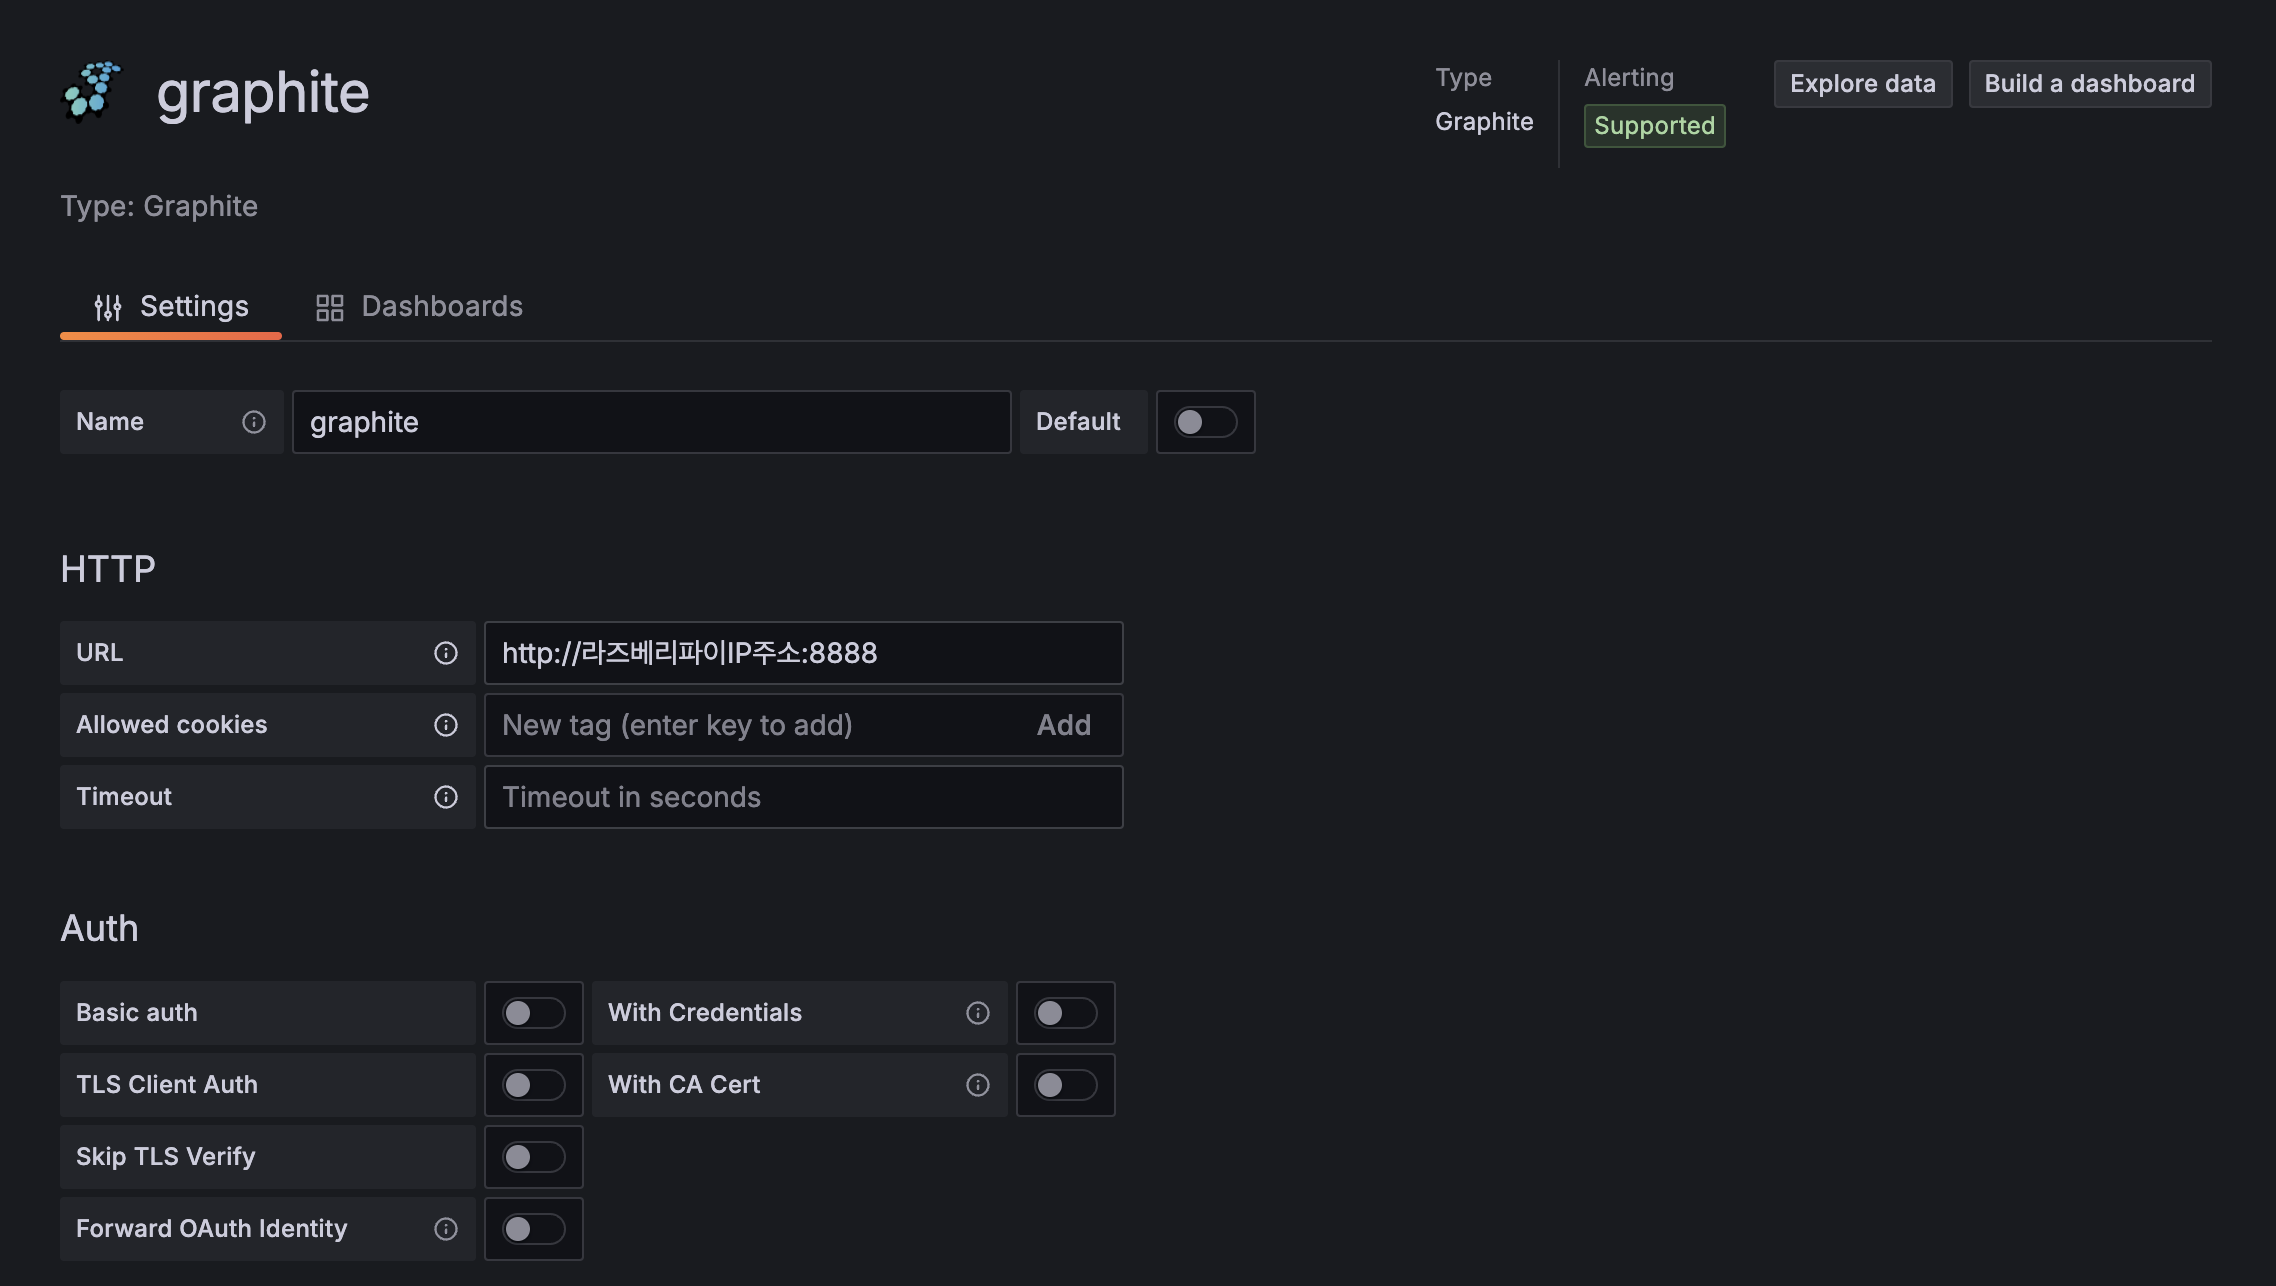
Task: Select the Settings tab
Action: click(x=171, y=307)
